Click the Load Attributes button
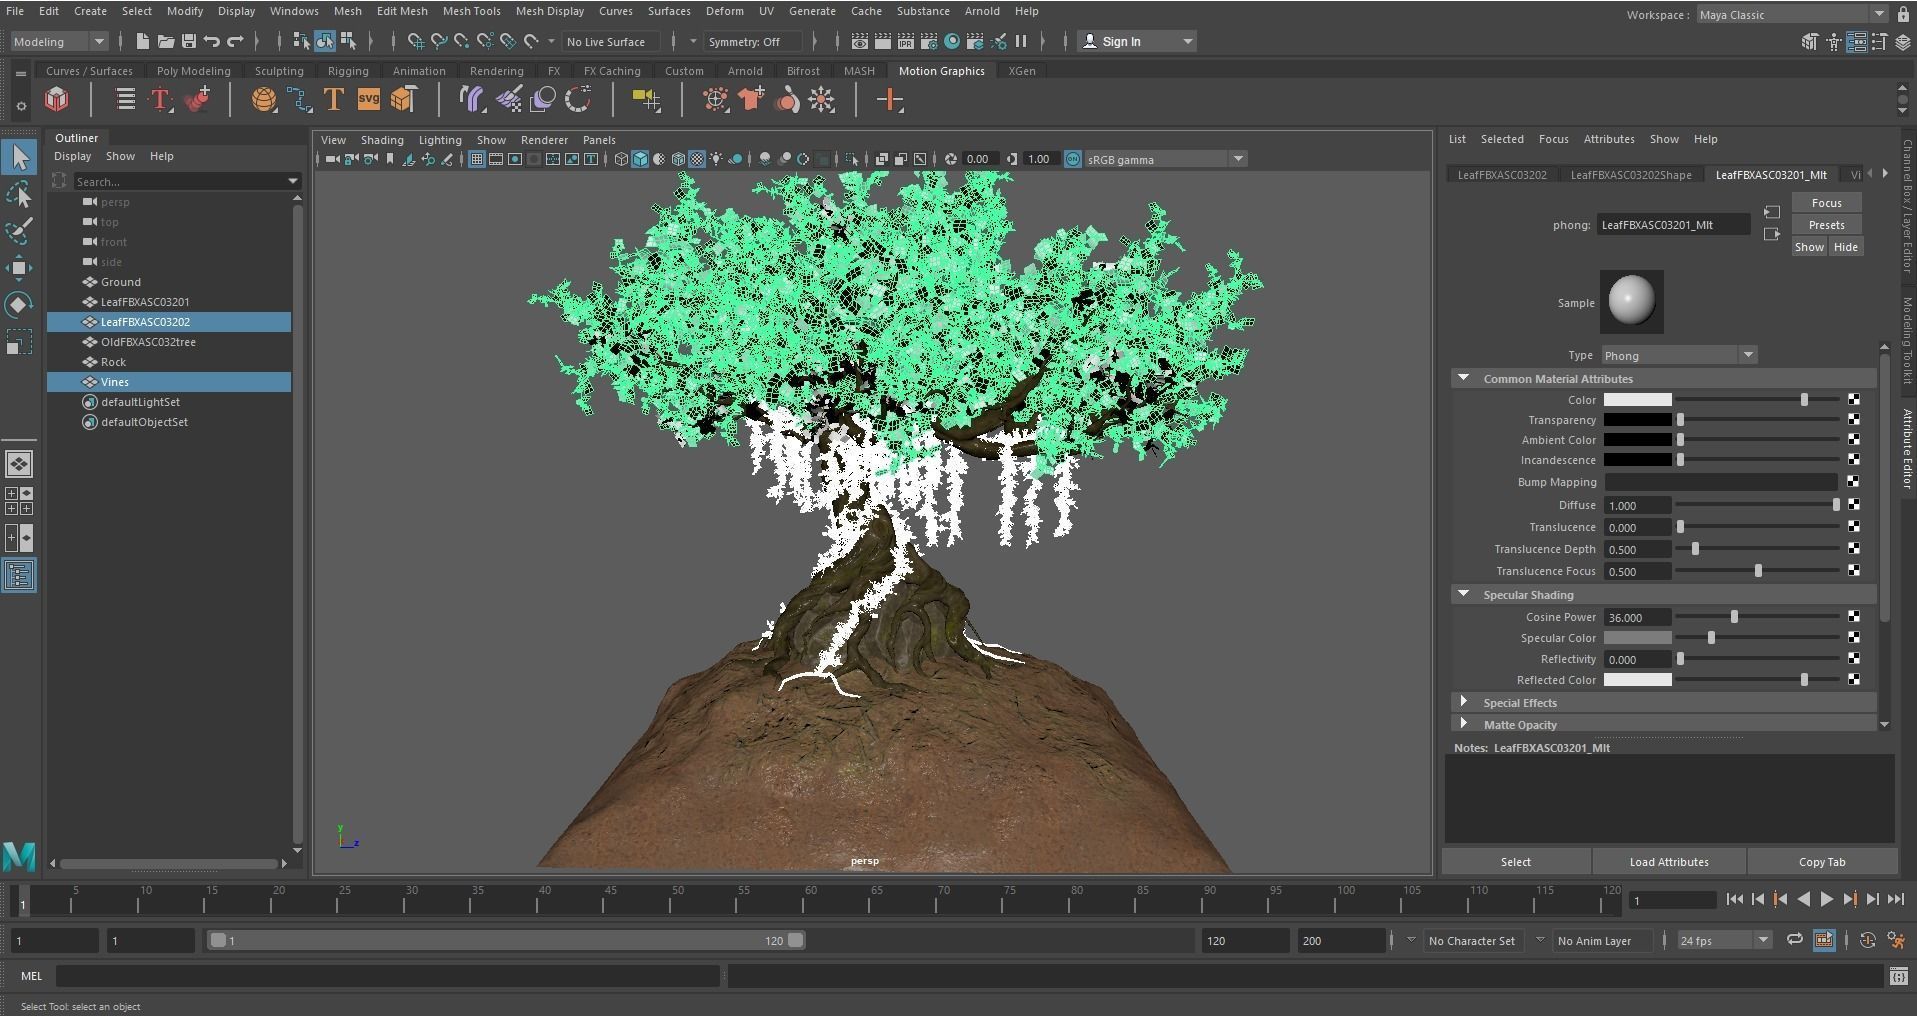This screenshot has height=1016, width=1917. click(x=1669, y=862)
